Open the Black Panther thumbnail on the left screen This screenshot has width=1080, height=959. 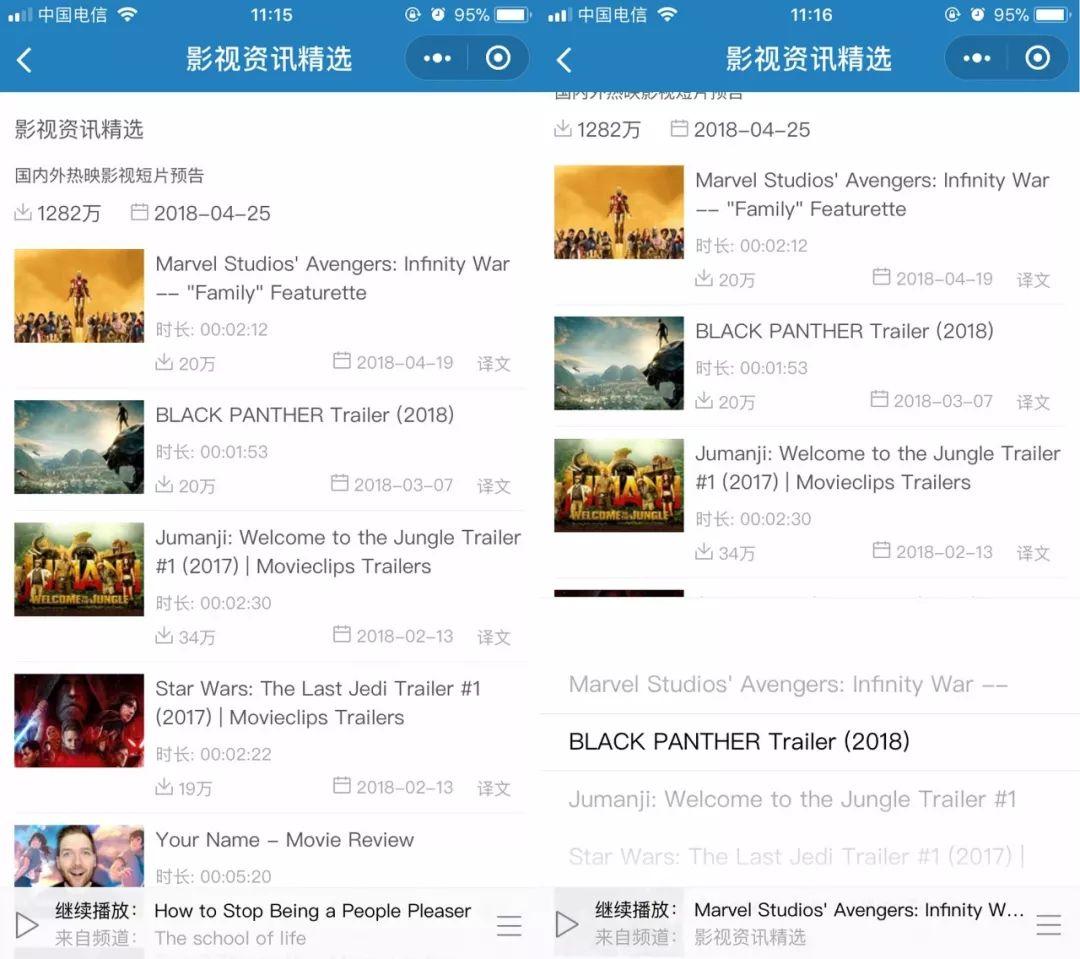(x=79, y=447)
